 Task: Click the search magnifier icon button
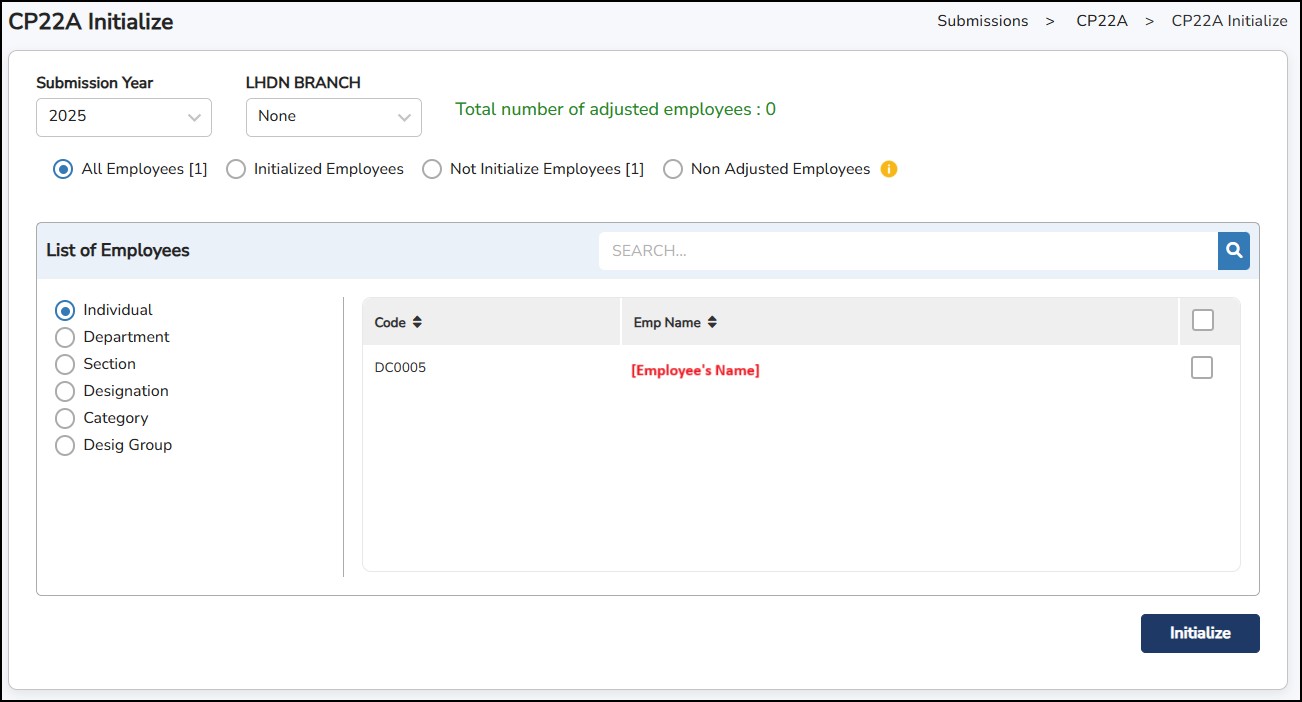[x=1233, y=251]
